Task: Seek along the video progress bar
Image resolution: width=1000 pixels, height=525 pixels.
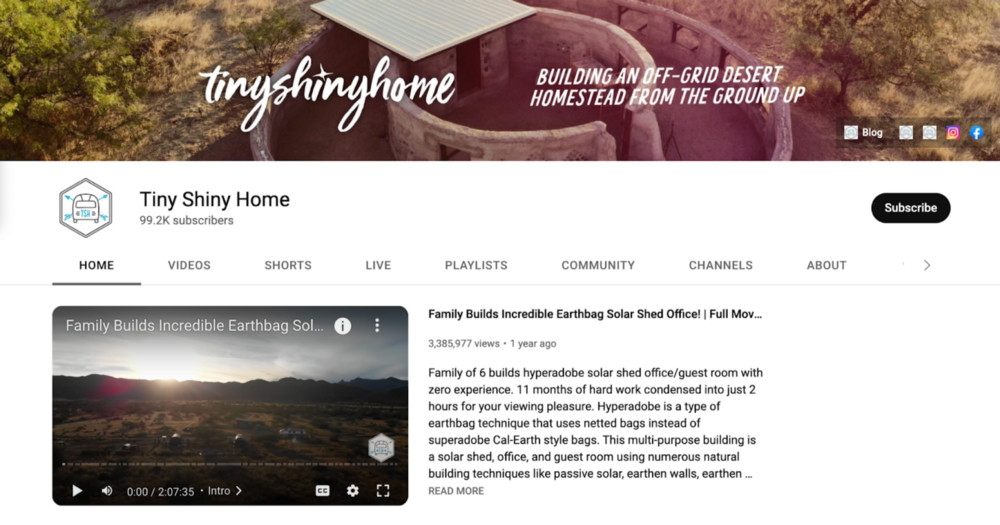Action: 230,464
